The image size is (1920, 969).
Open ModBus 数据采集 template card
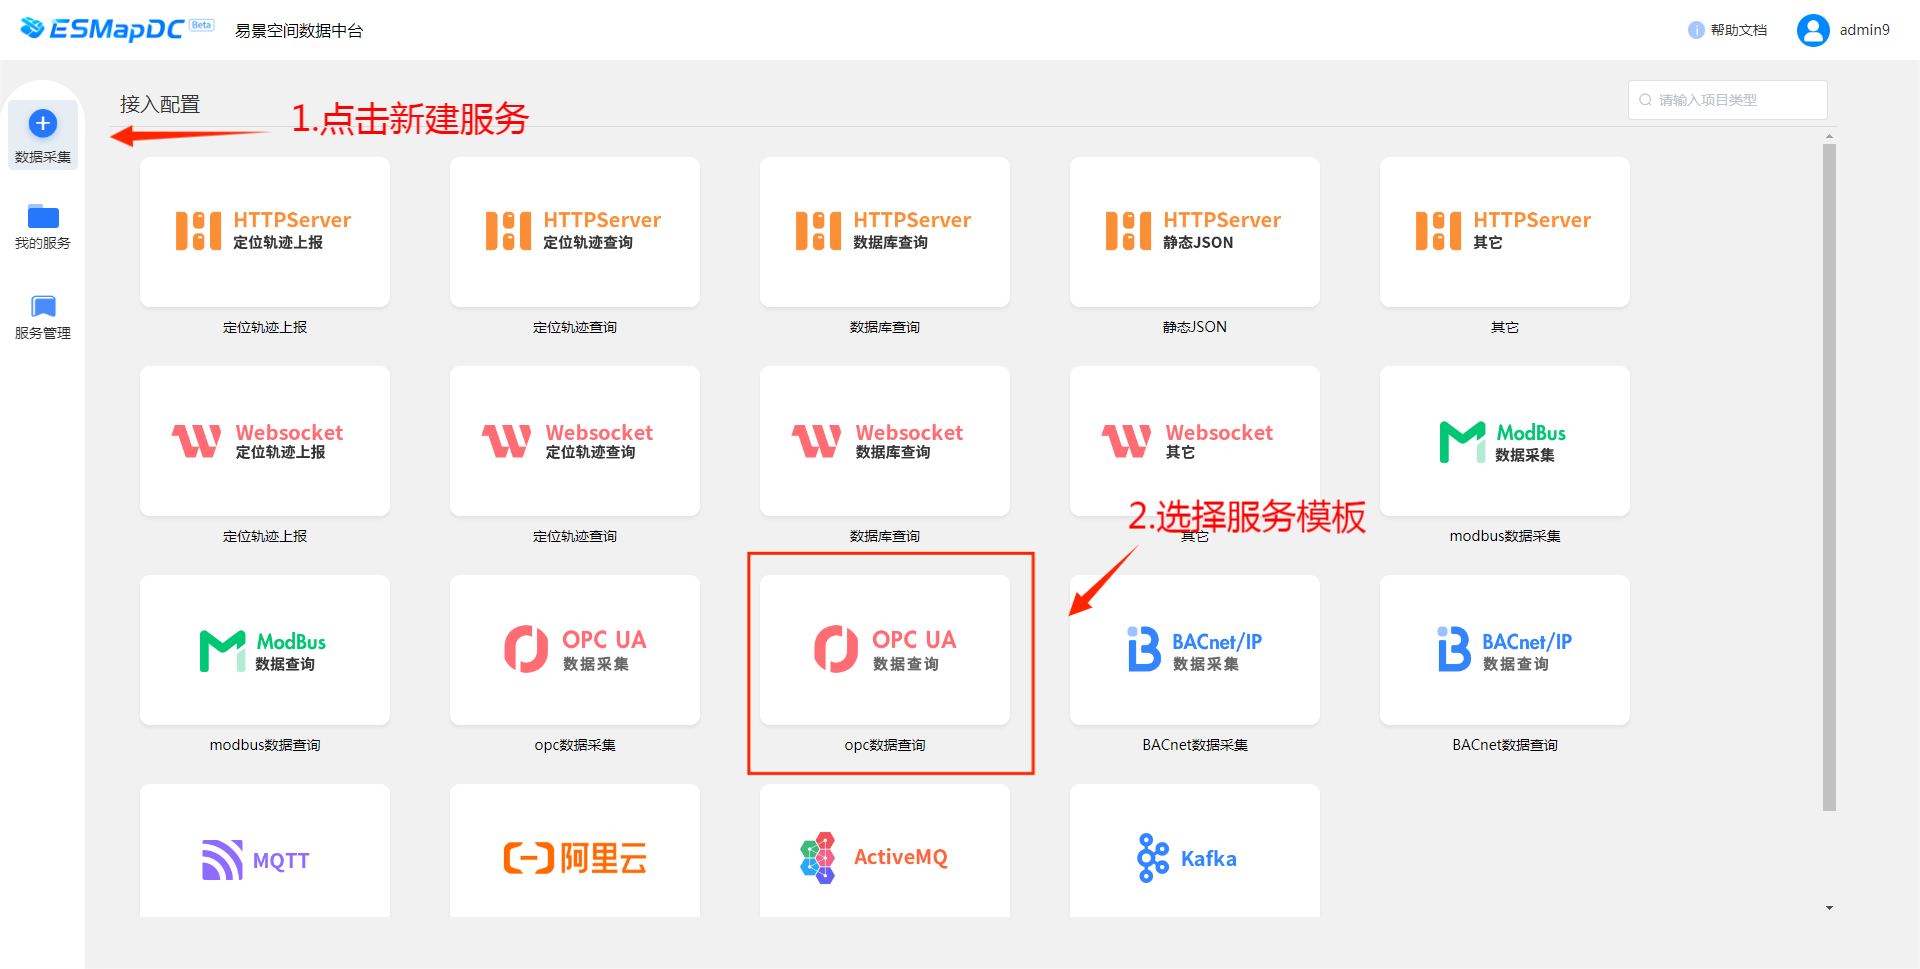tap(1505, 441)
